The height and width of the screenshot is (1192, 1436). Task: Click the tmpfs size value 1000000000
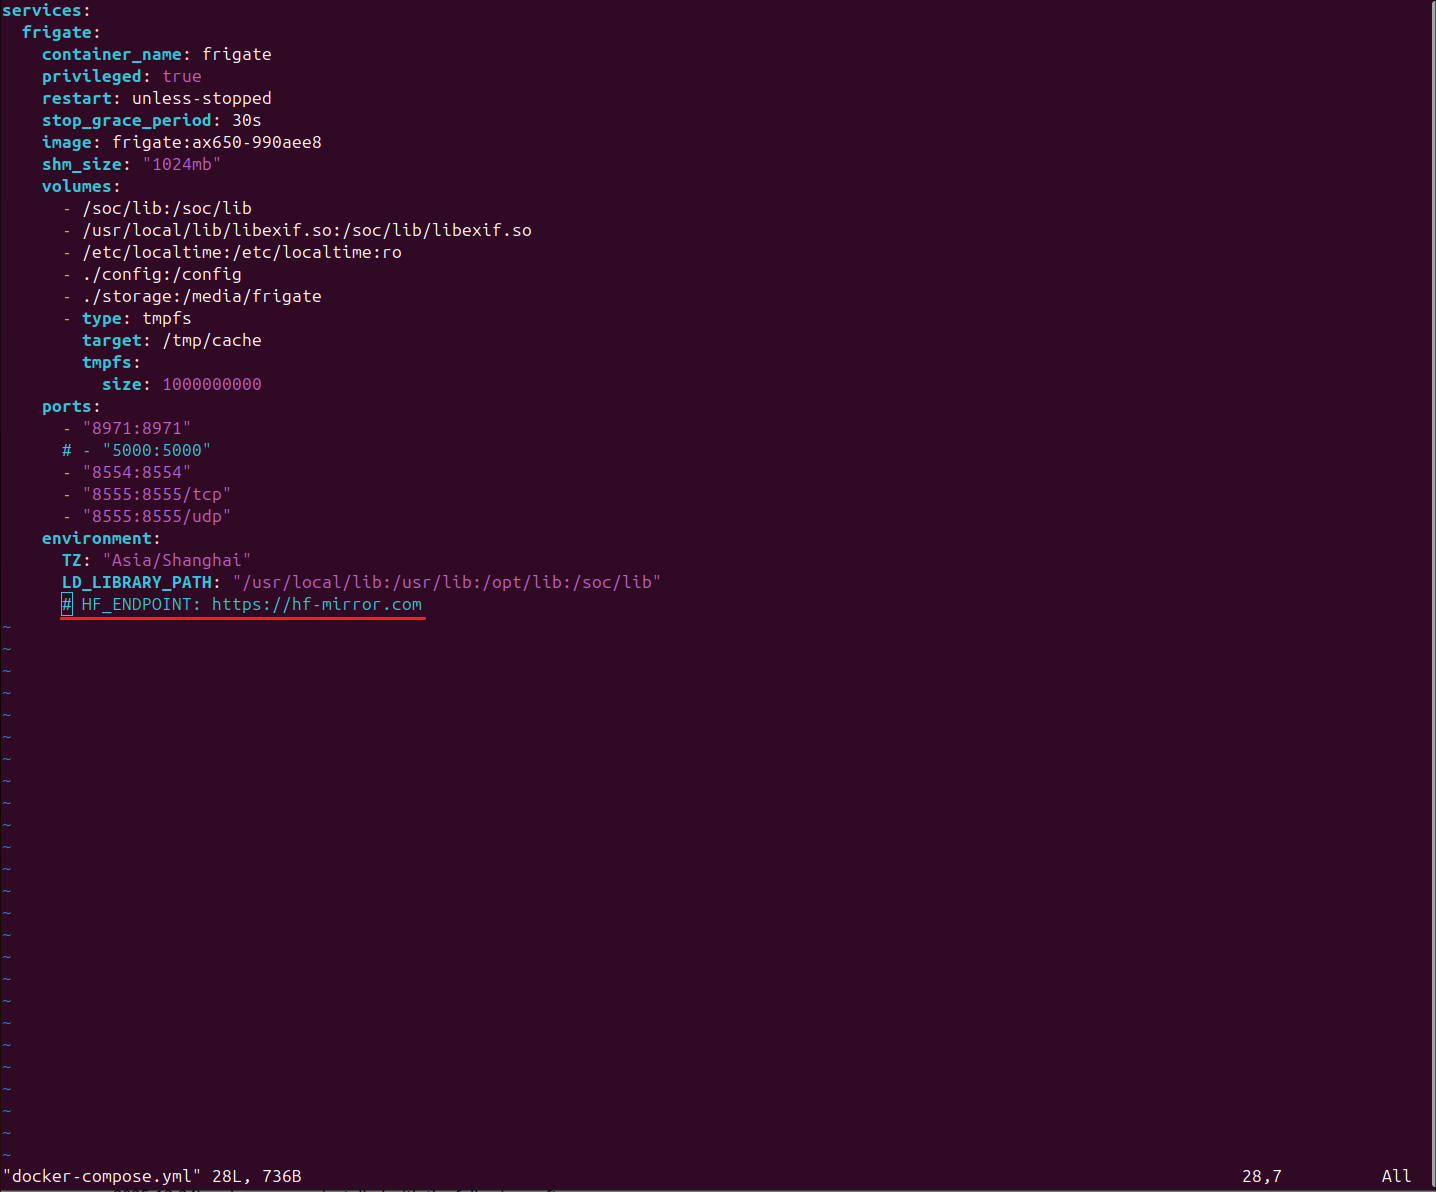(211, 385)
